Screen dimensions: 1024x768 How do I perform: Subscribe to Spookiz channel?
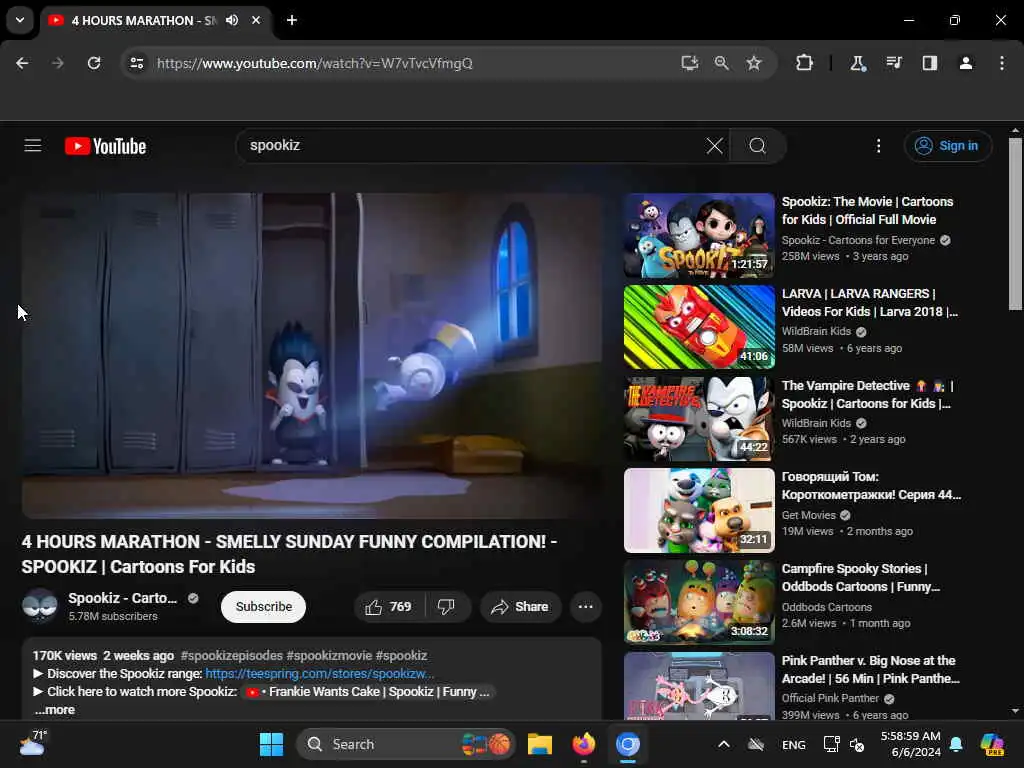264,607
